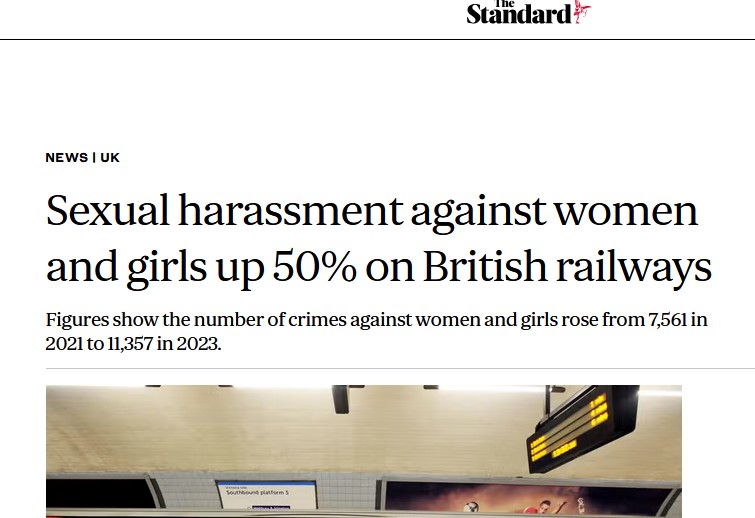755x518 pixels.
Task: Click the horizontal rule under the header
Action: click(377, 39)
